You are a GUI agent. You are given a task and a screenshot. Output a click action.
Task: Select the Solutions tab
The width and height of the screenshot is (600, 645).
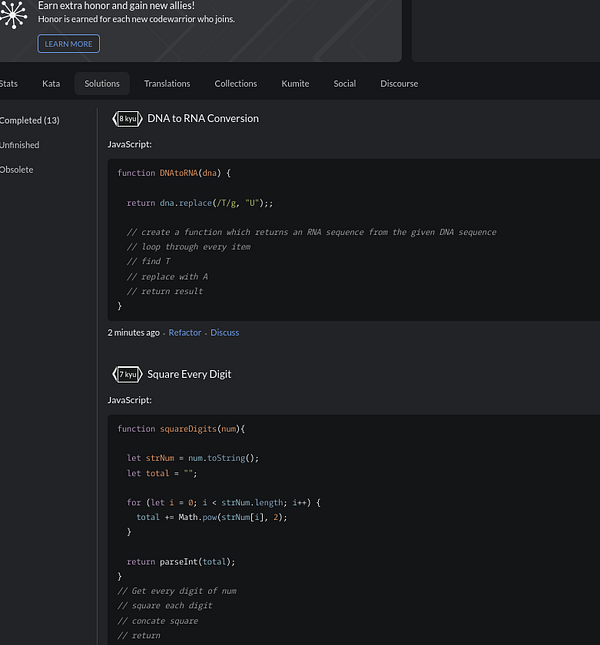click(x=102, y=84)
